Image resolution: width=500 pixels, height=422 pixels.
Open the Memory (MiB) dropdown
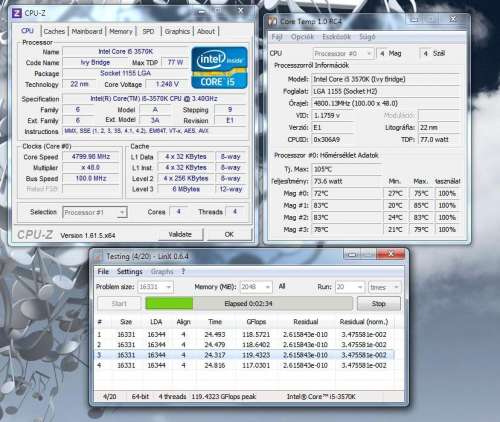pos(256,287)
